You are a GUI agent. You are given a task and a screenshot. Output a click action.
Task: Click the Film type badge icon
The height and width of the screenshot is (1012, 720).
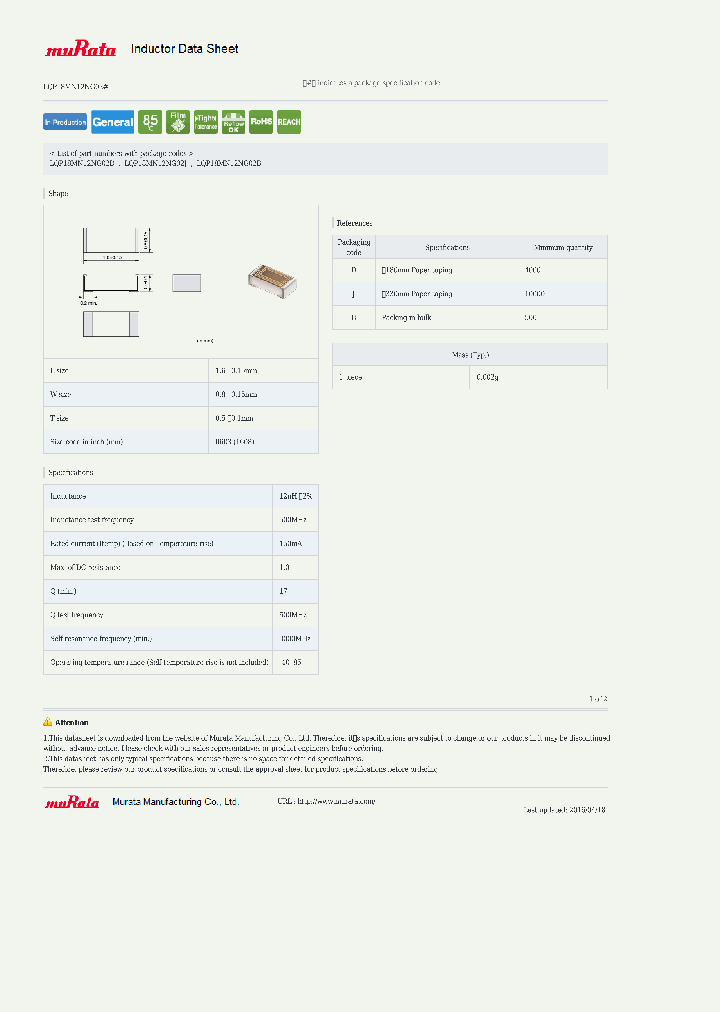click(178, 122)
